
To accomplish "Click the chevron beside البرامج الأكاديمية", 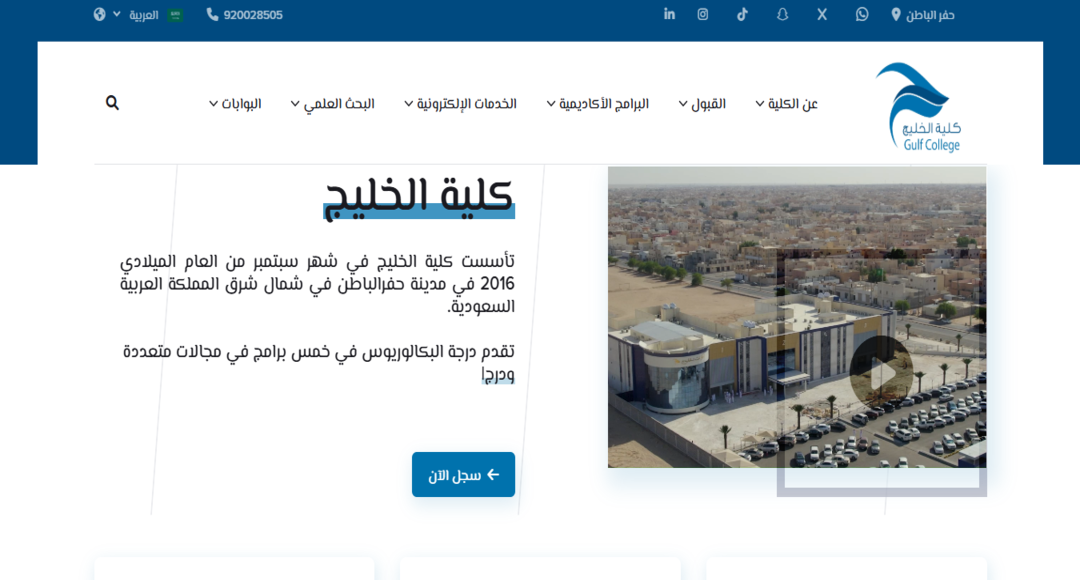I will pyautogui.click(x=551, y=104).
